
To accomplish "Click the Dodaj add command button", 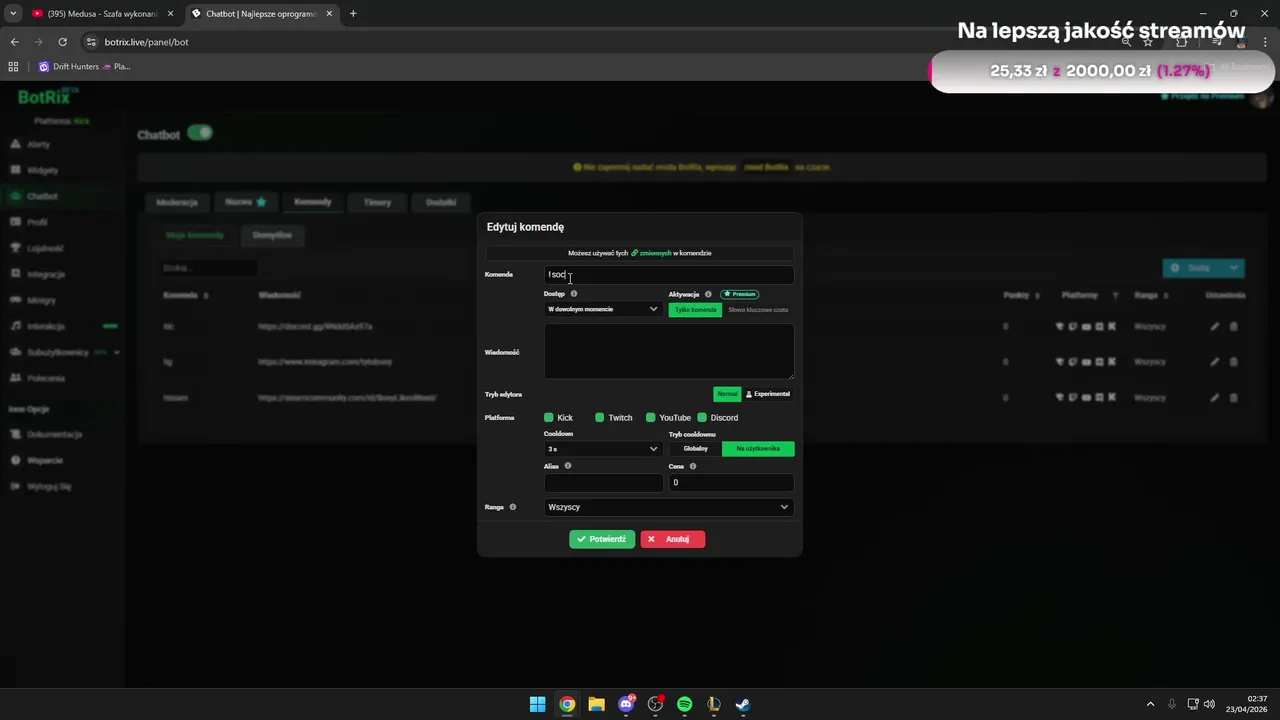I will click(x=1193, y=268).
